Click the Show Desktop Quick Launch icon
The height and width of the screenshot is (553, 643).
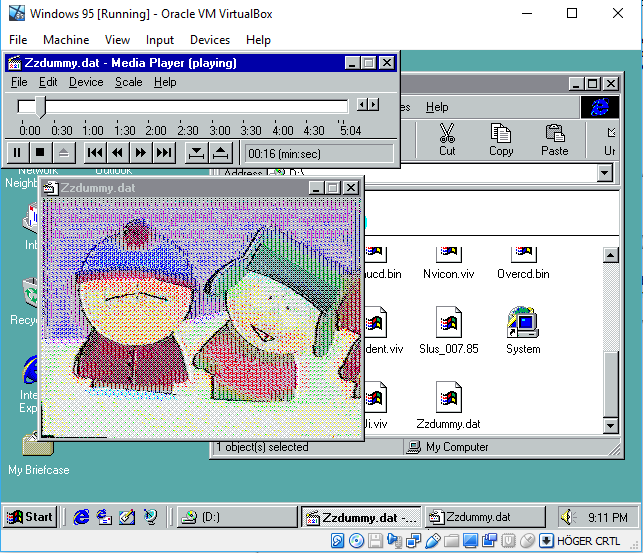tap(127, 517)
